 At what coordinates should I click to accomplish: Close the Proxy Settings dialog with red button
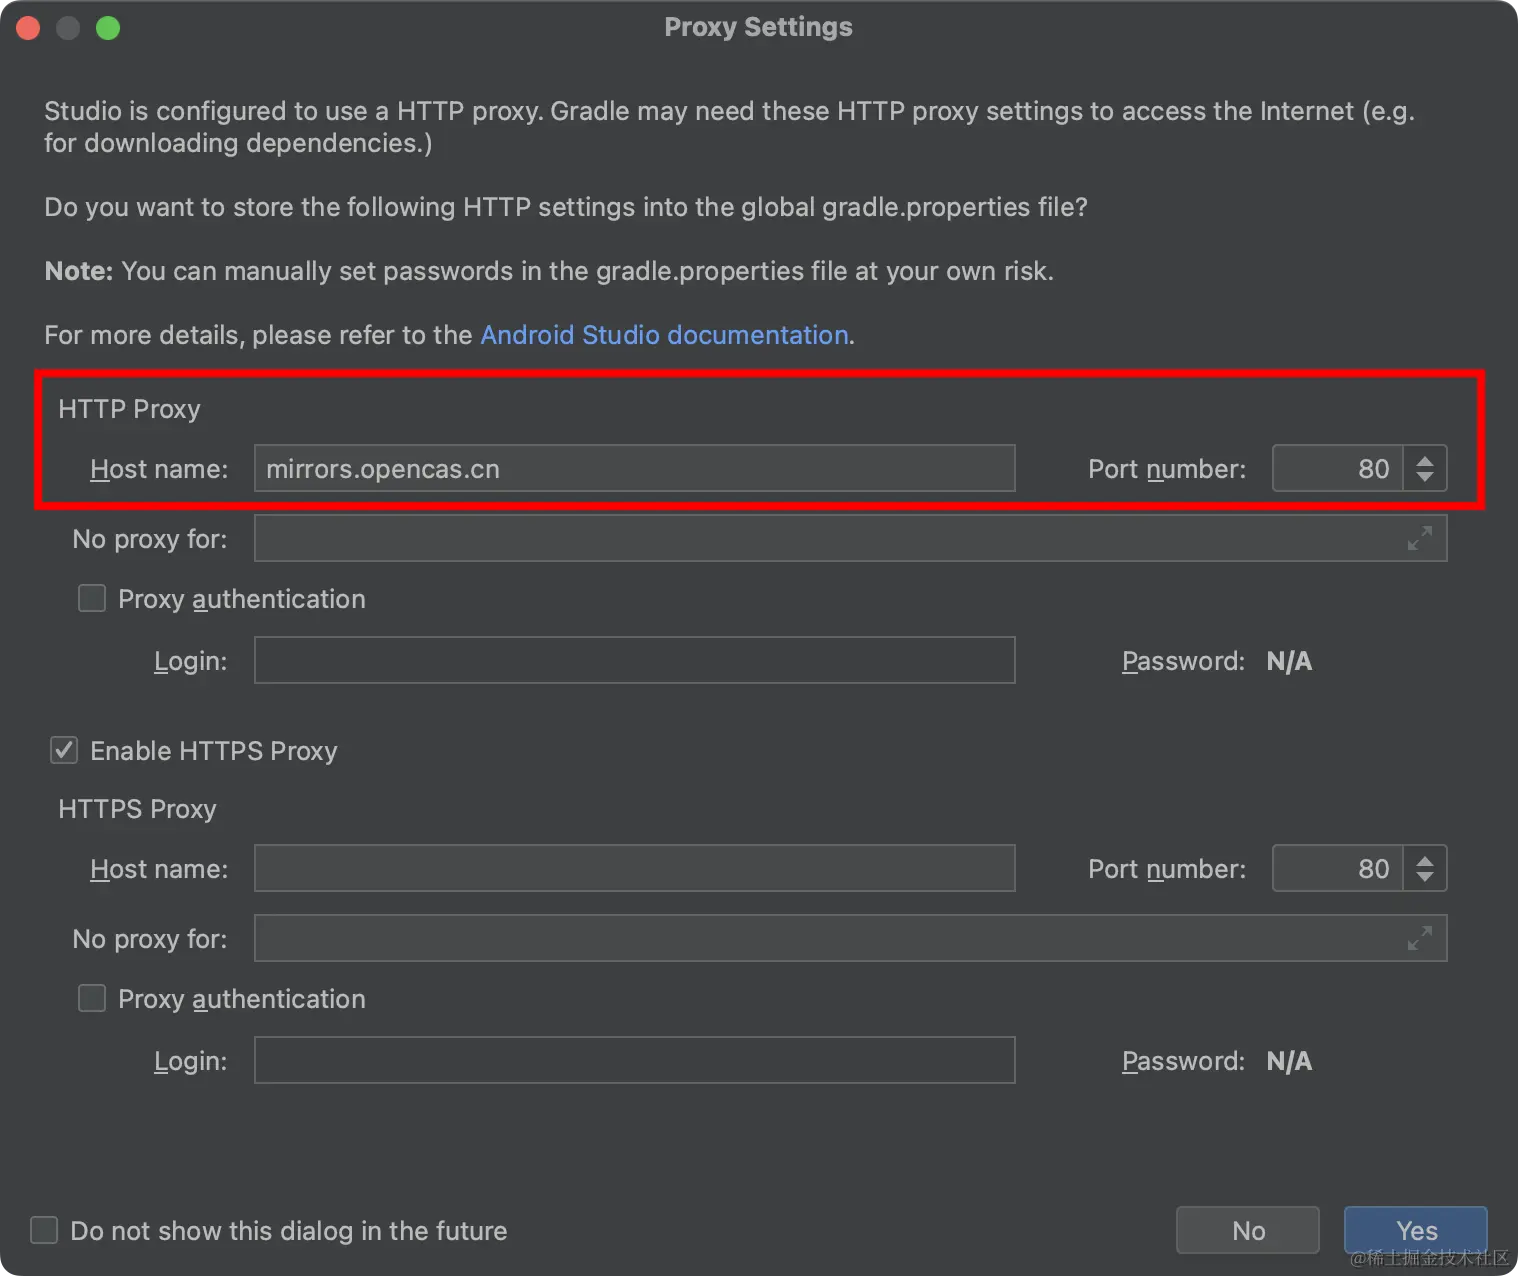pos(28,28)
